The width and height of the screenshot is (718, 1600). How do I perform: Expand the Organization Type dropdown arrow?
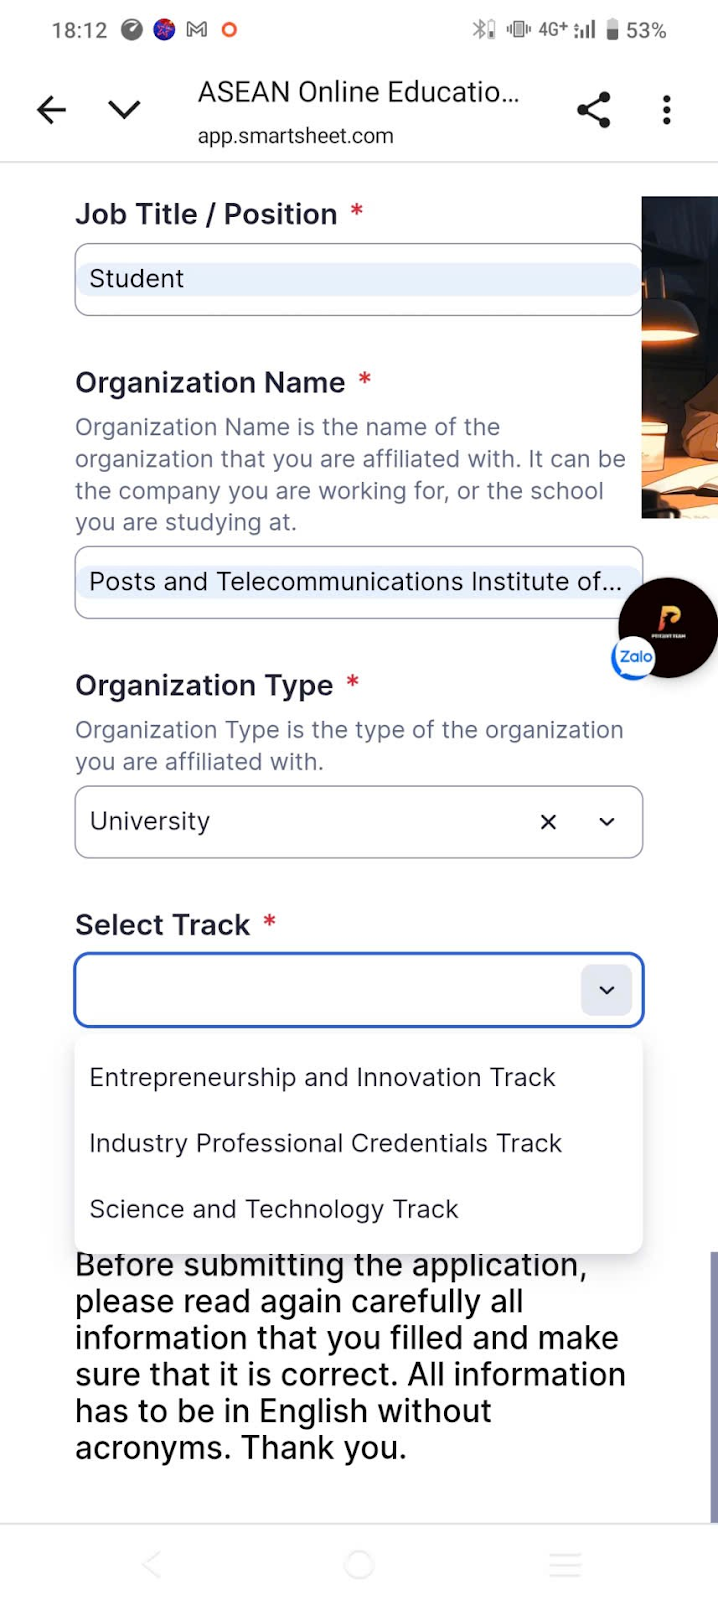607,822
